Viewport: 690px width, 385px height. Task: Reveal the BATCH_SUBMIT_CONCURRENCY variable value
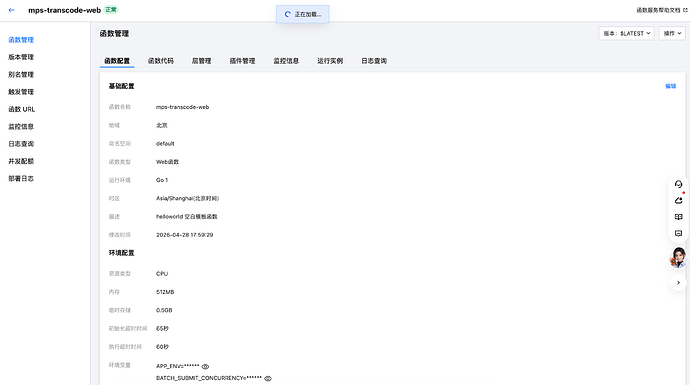point(268,378)
